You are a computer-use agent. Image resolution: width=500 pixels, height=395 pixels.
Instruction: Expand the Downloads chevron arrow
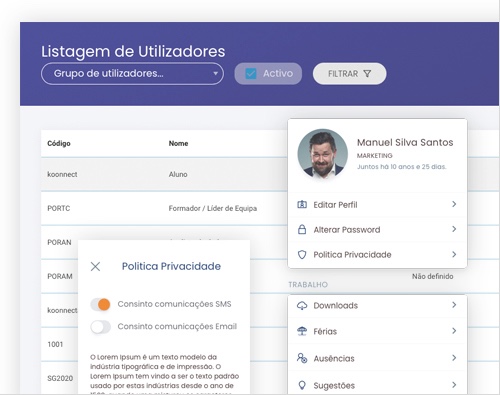454,305
